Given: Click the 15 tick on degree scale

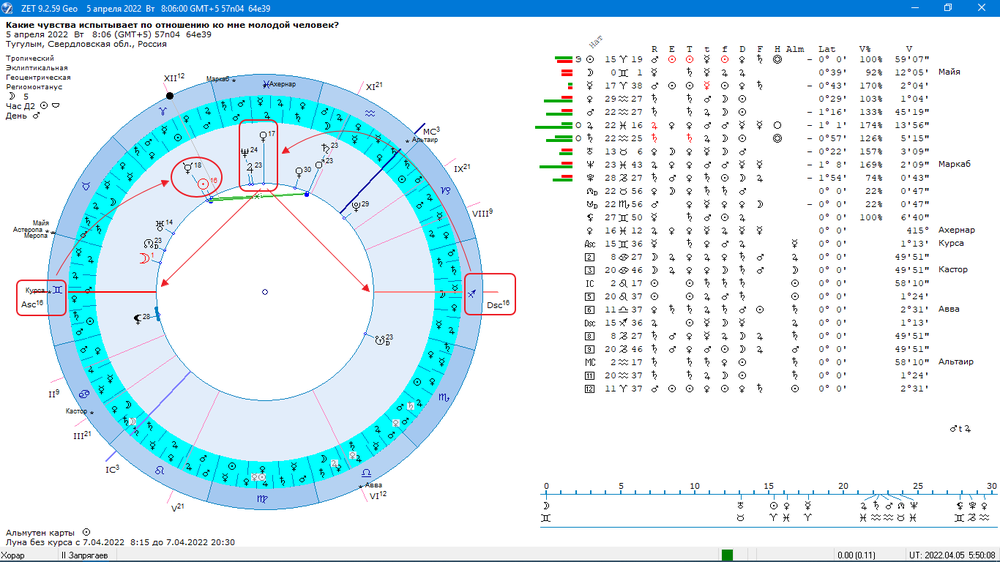Looking at the screenshot, I should pyautogui.click(x=769, y=486).
